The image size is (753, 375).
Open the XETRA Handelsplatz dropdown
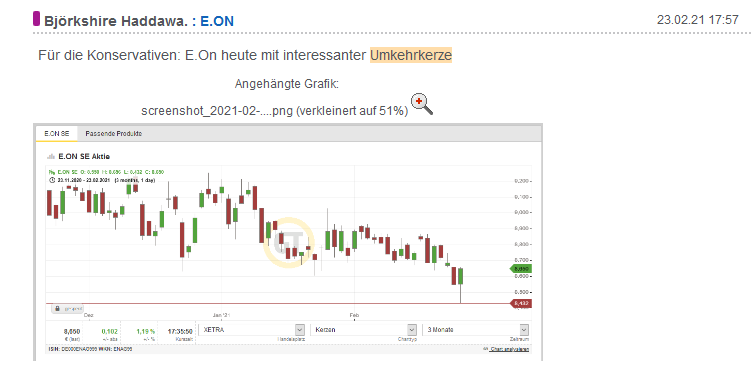pos(253,330)
